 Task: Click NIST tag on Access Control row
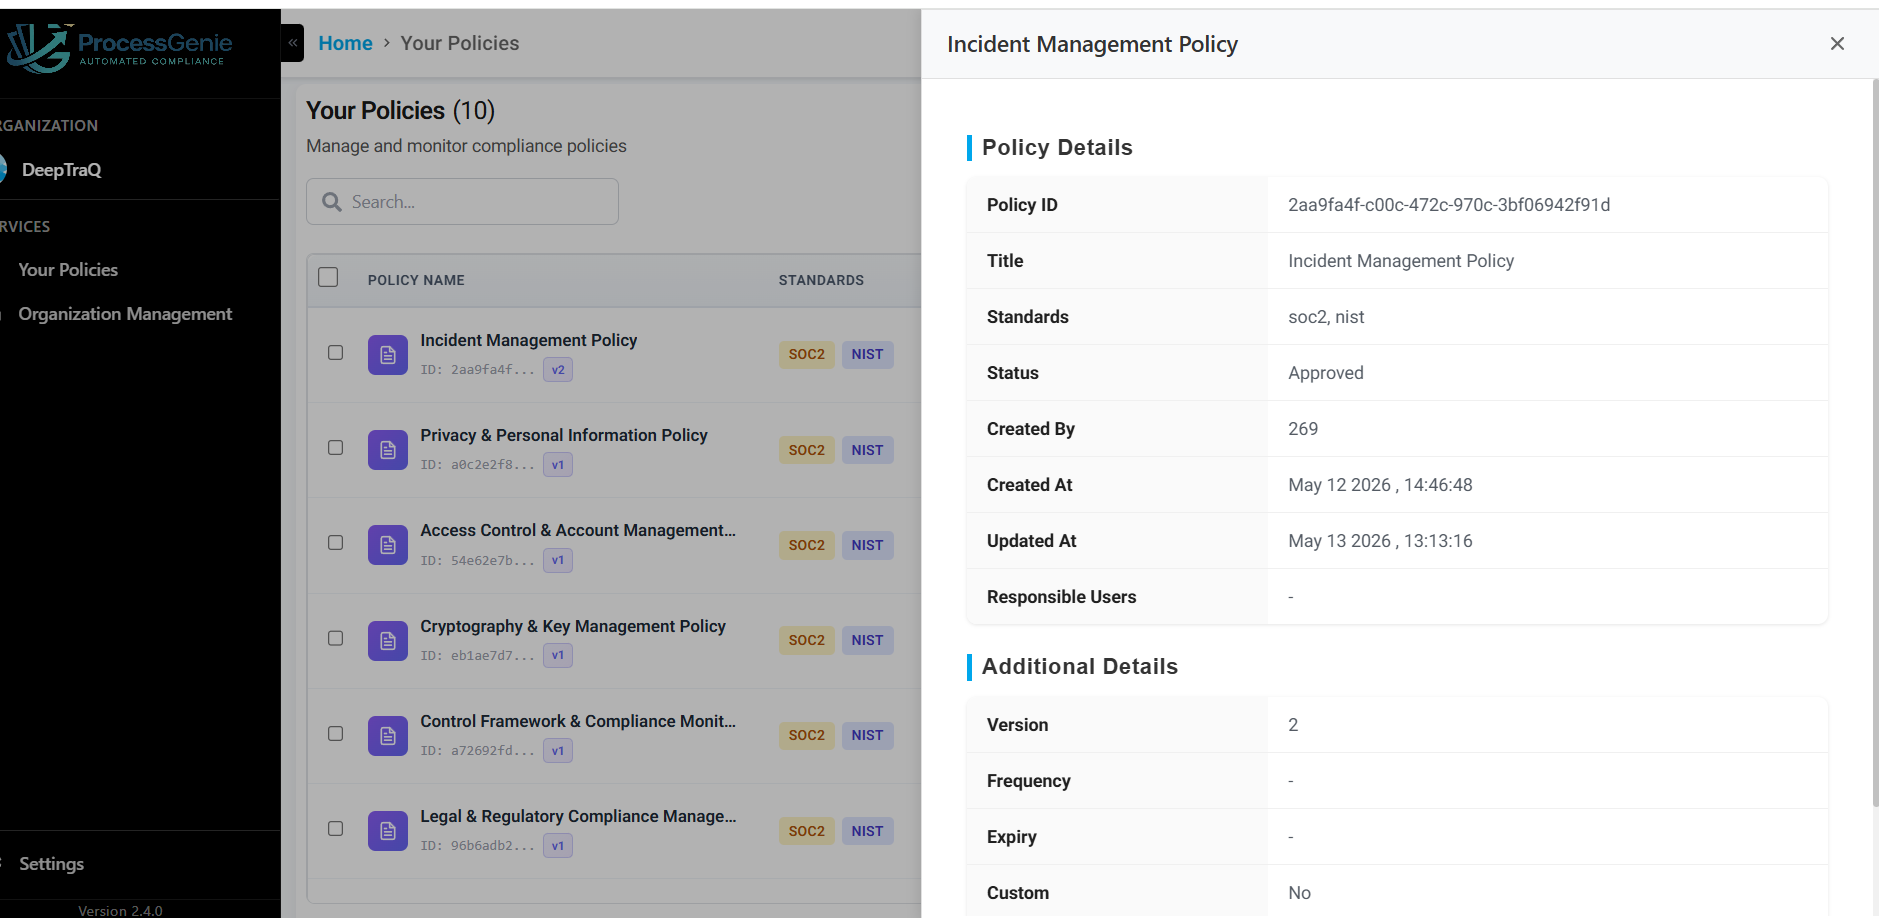click(x=868, y=545)
